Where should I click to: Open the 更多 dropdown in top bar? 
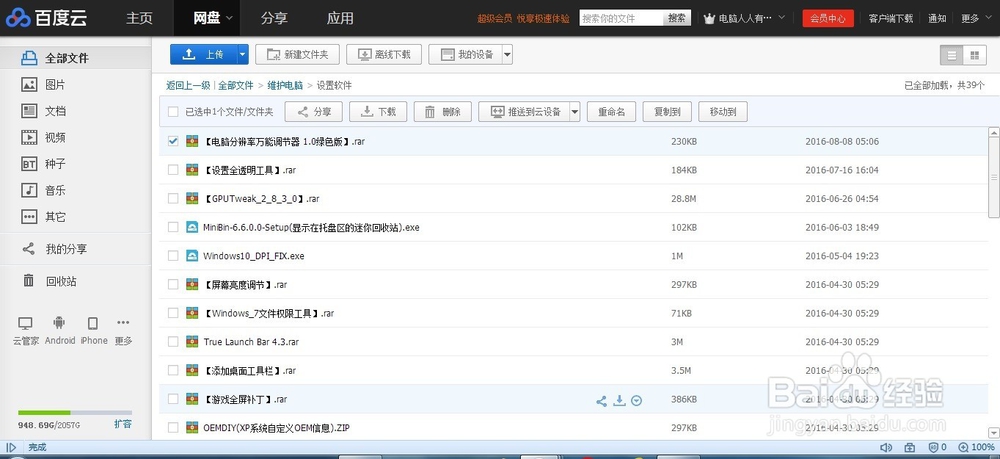tap(974, 18)
